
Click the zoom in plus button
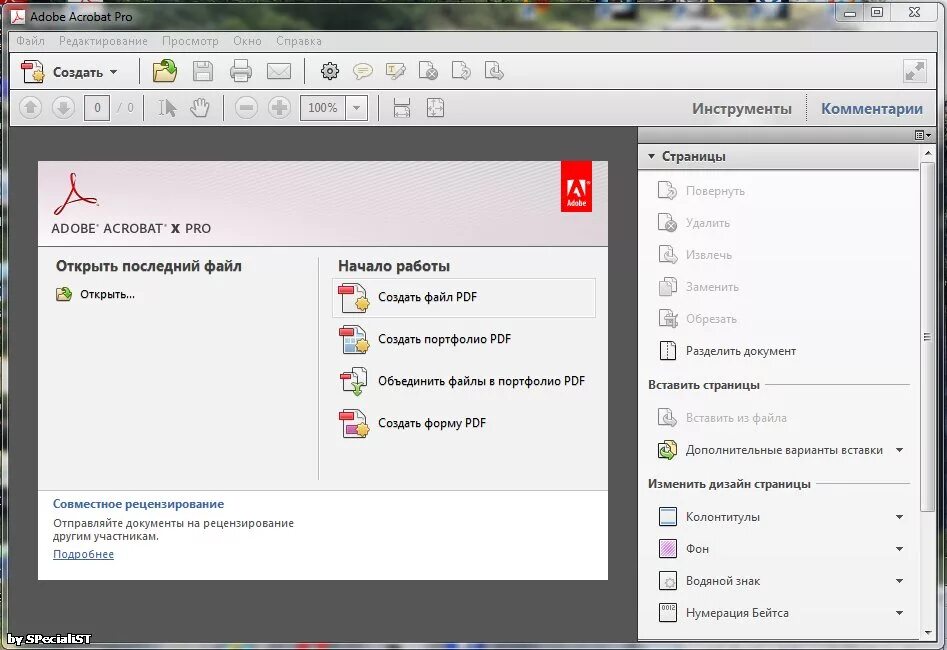pyautogui.click(x=280, y=108)
